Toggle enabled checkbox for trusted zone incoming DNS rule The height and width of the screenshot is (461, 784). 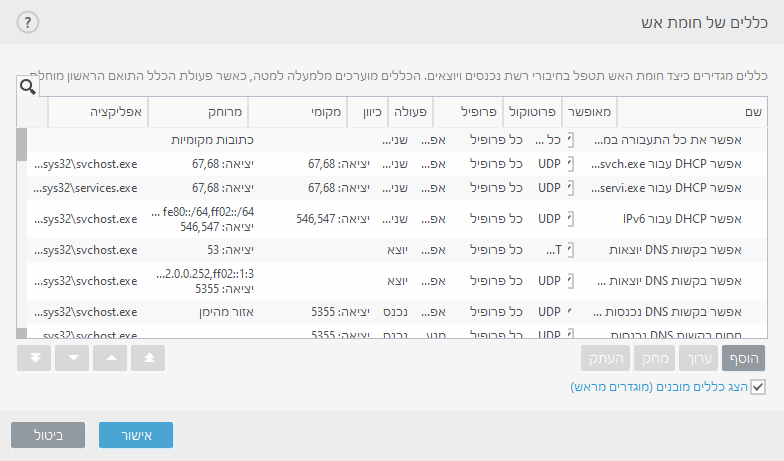click(570, 312)
